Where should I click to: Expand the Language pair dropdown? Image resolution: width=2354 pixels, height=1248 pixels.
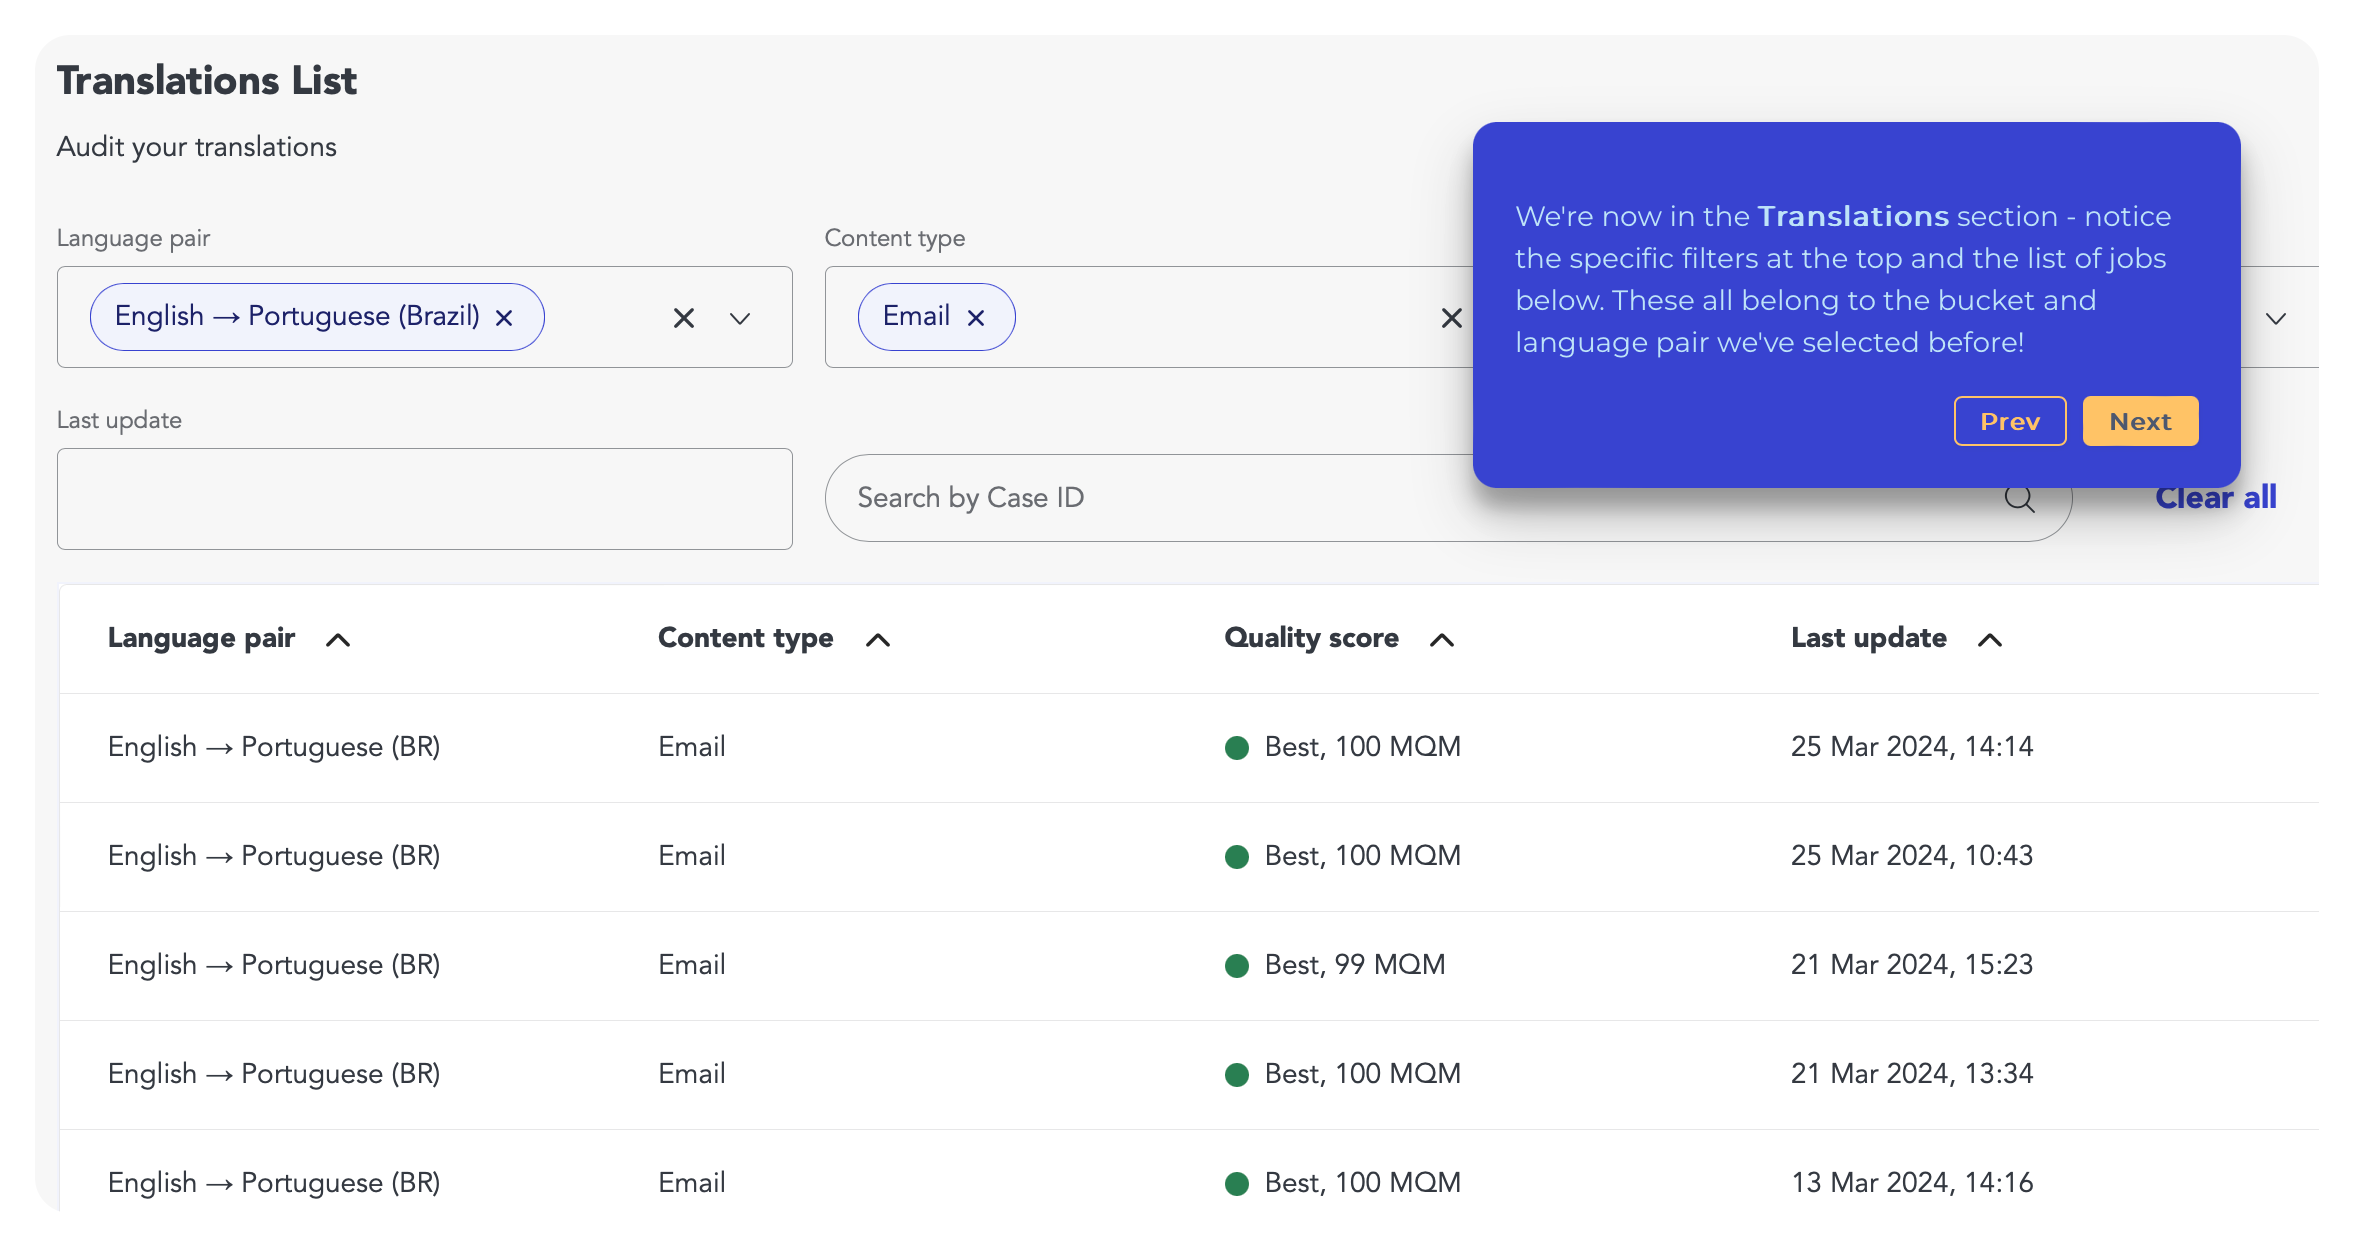(x=740, y=318)
